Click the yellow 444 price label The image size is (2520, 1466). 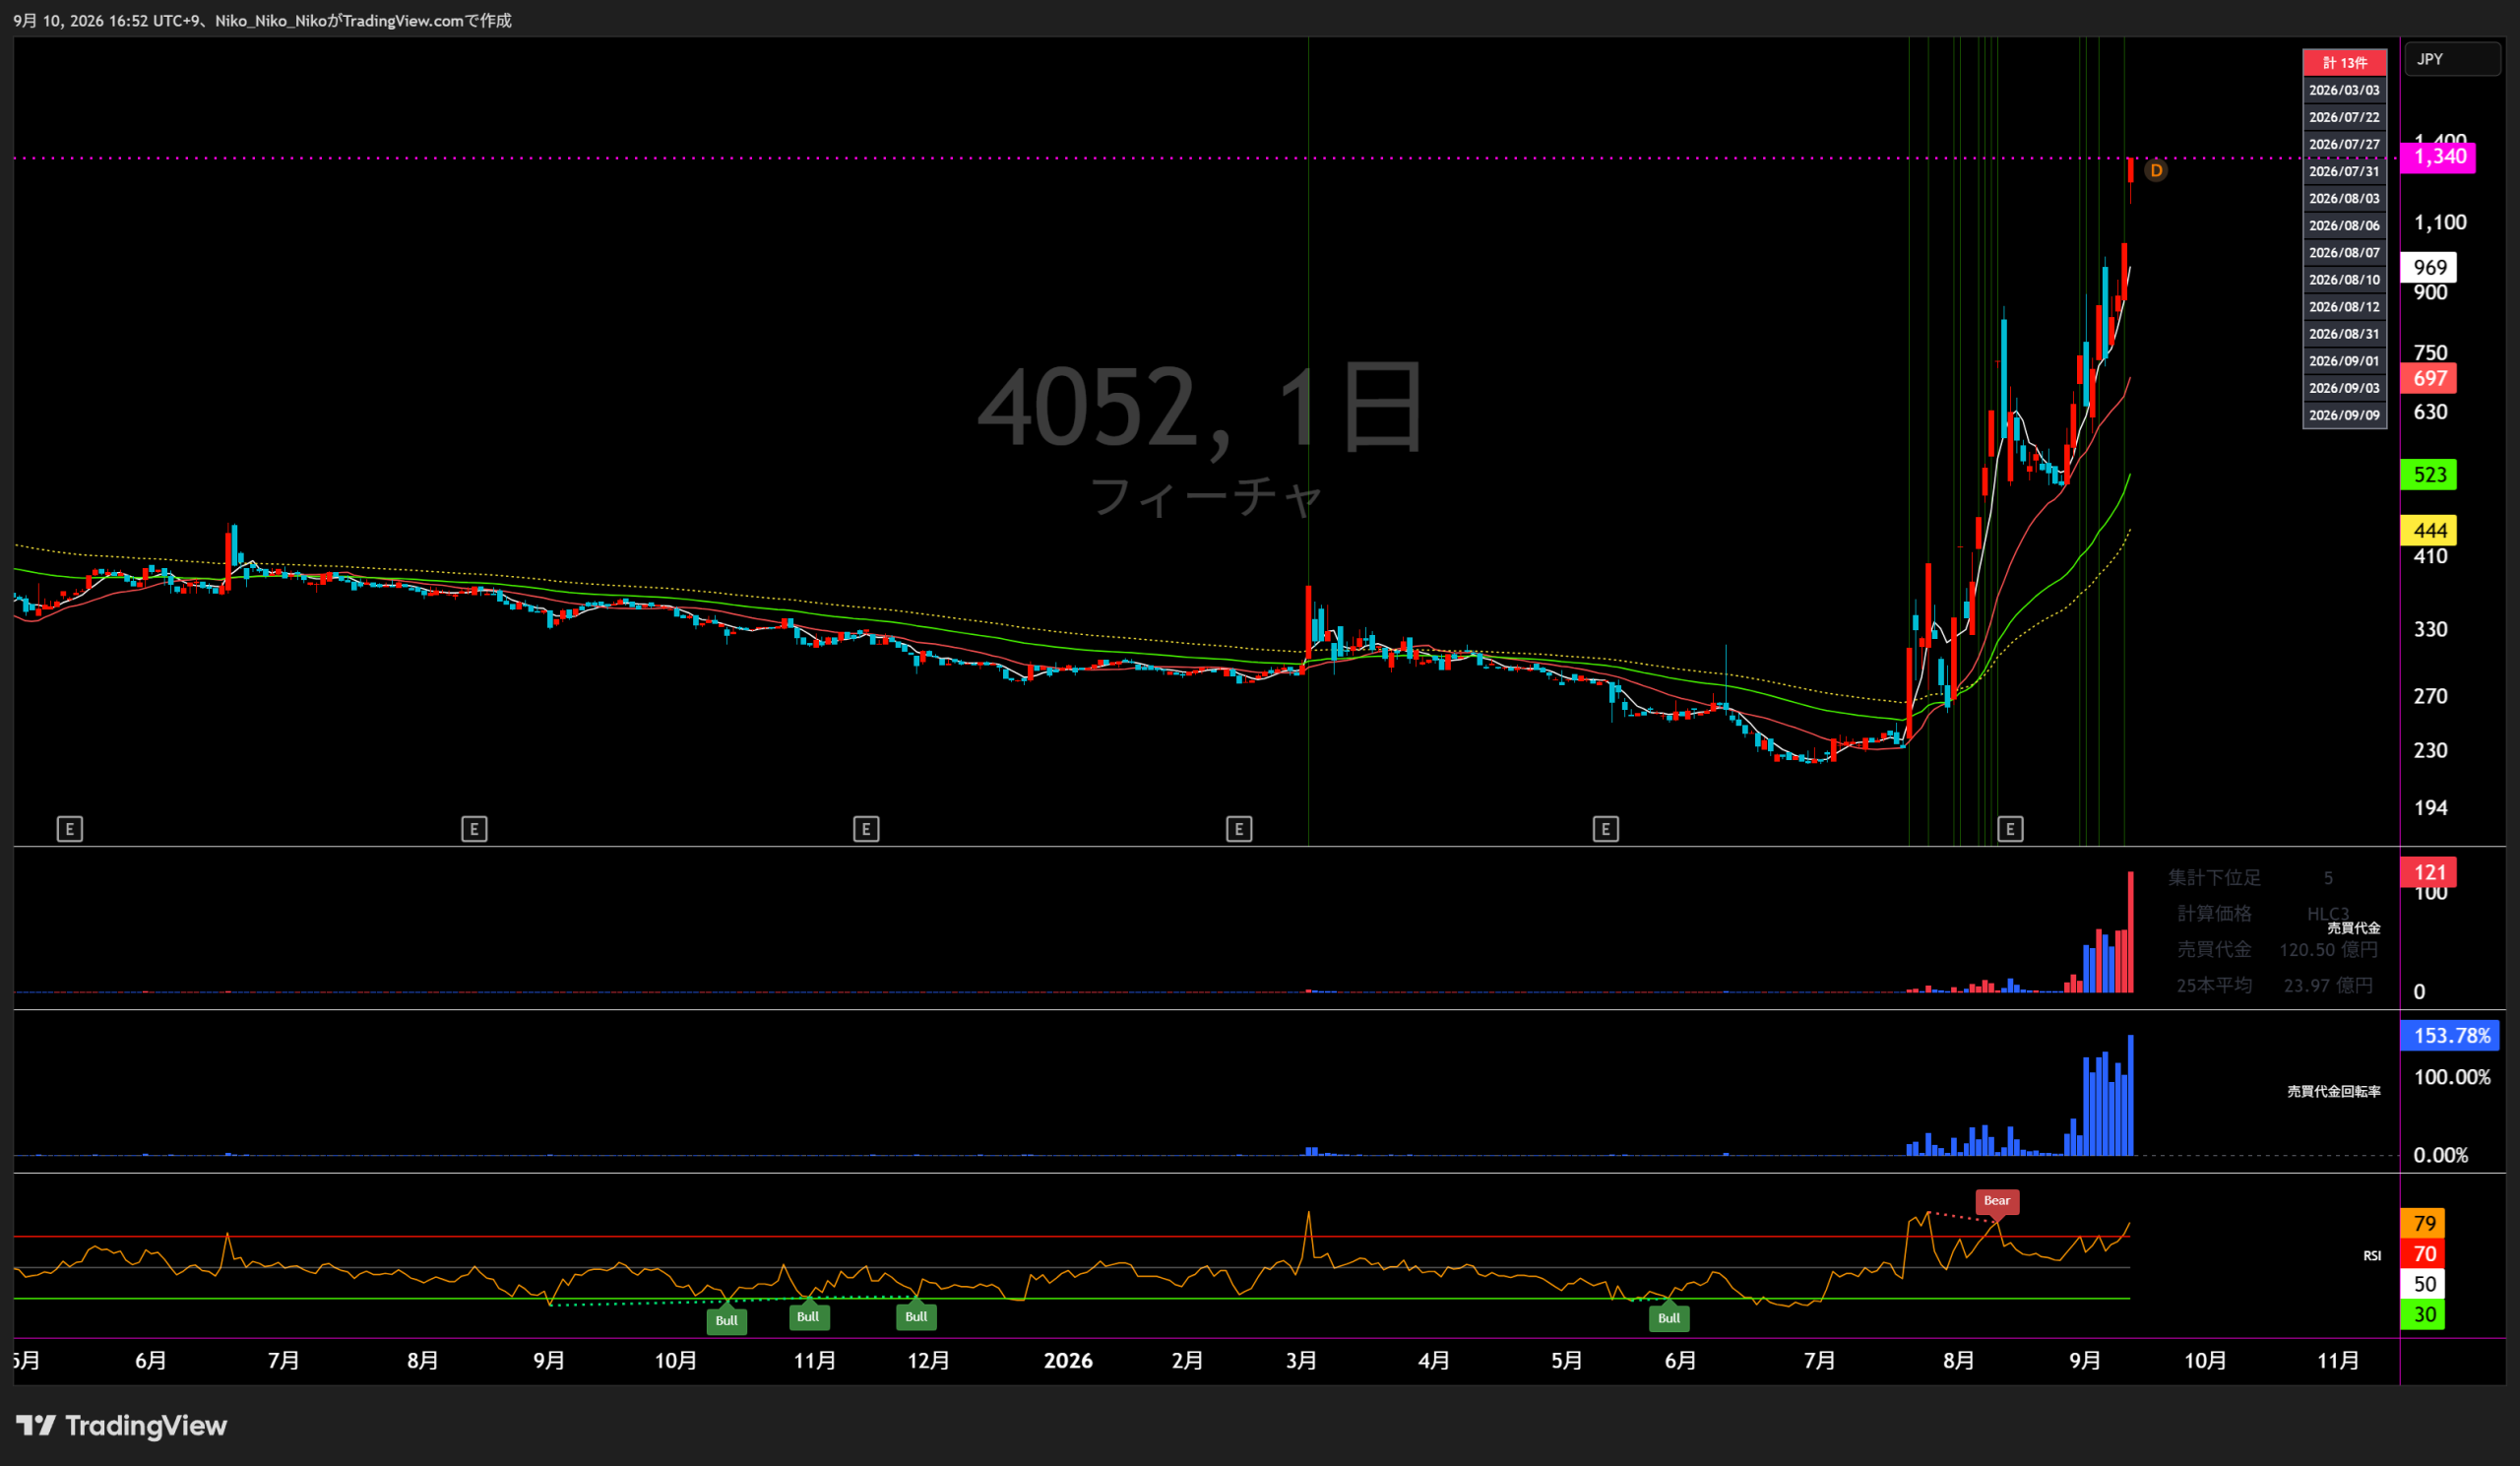[x=2428, y=531]
